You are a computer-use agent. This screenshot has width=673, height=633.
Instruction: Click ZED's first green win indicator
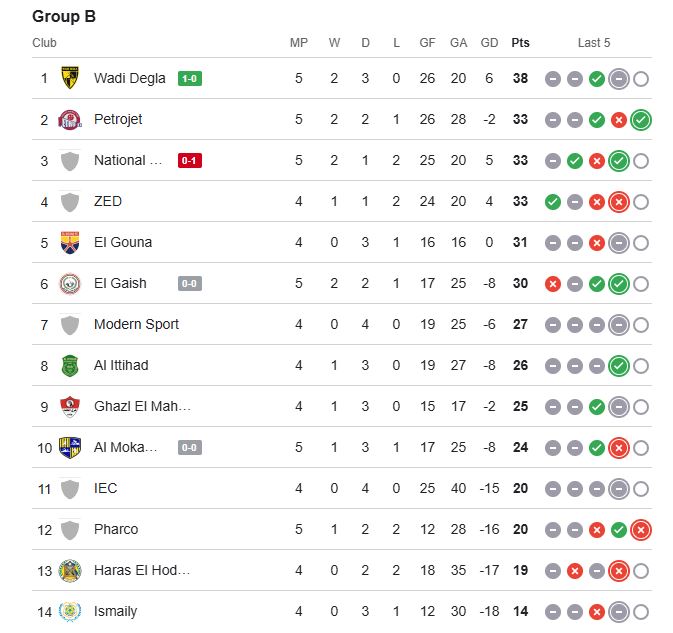click(x=553, y=202)
